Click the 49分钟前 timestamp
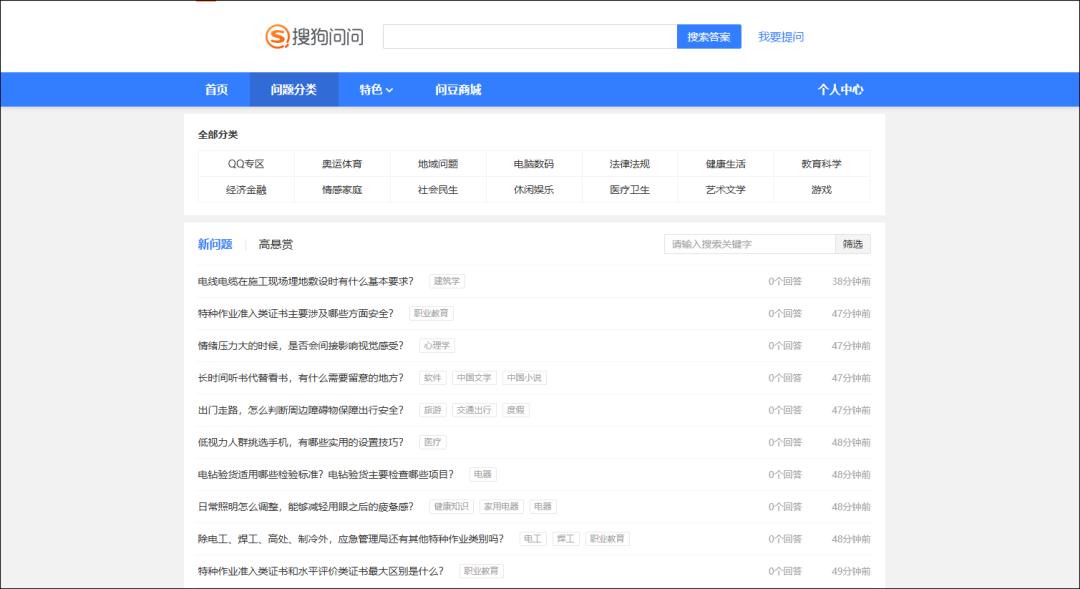This screenshot has height=589, width=1080. point(851,571)
